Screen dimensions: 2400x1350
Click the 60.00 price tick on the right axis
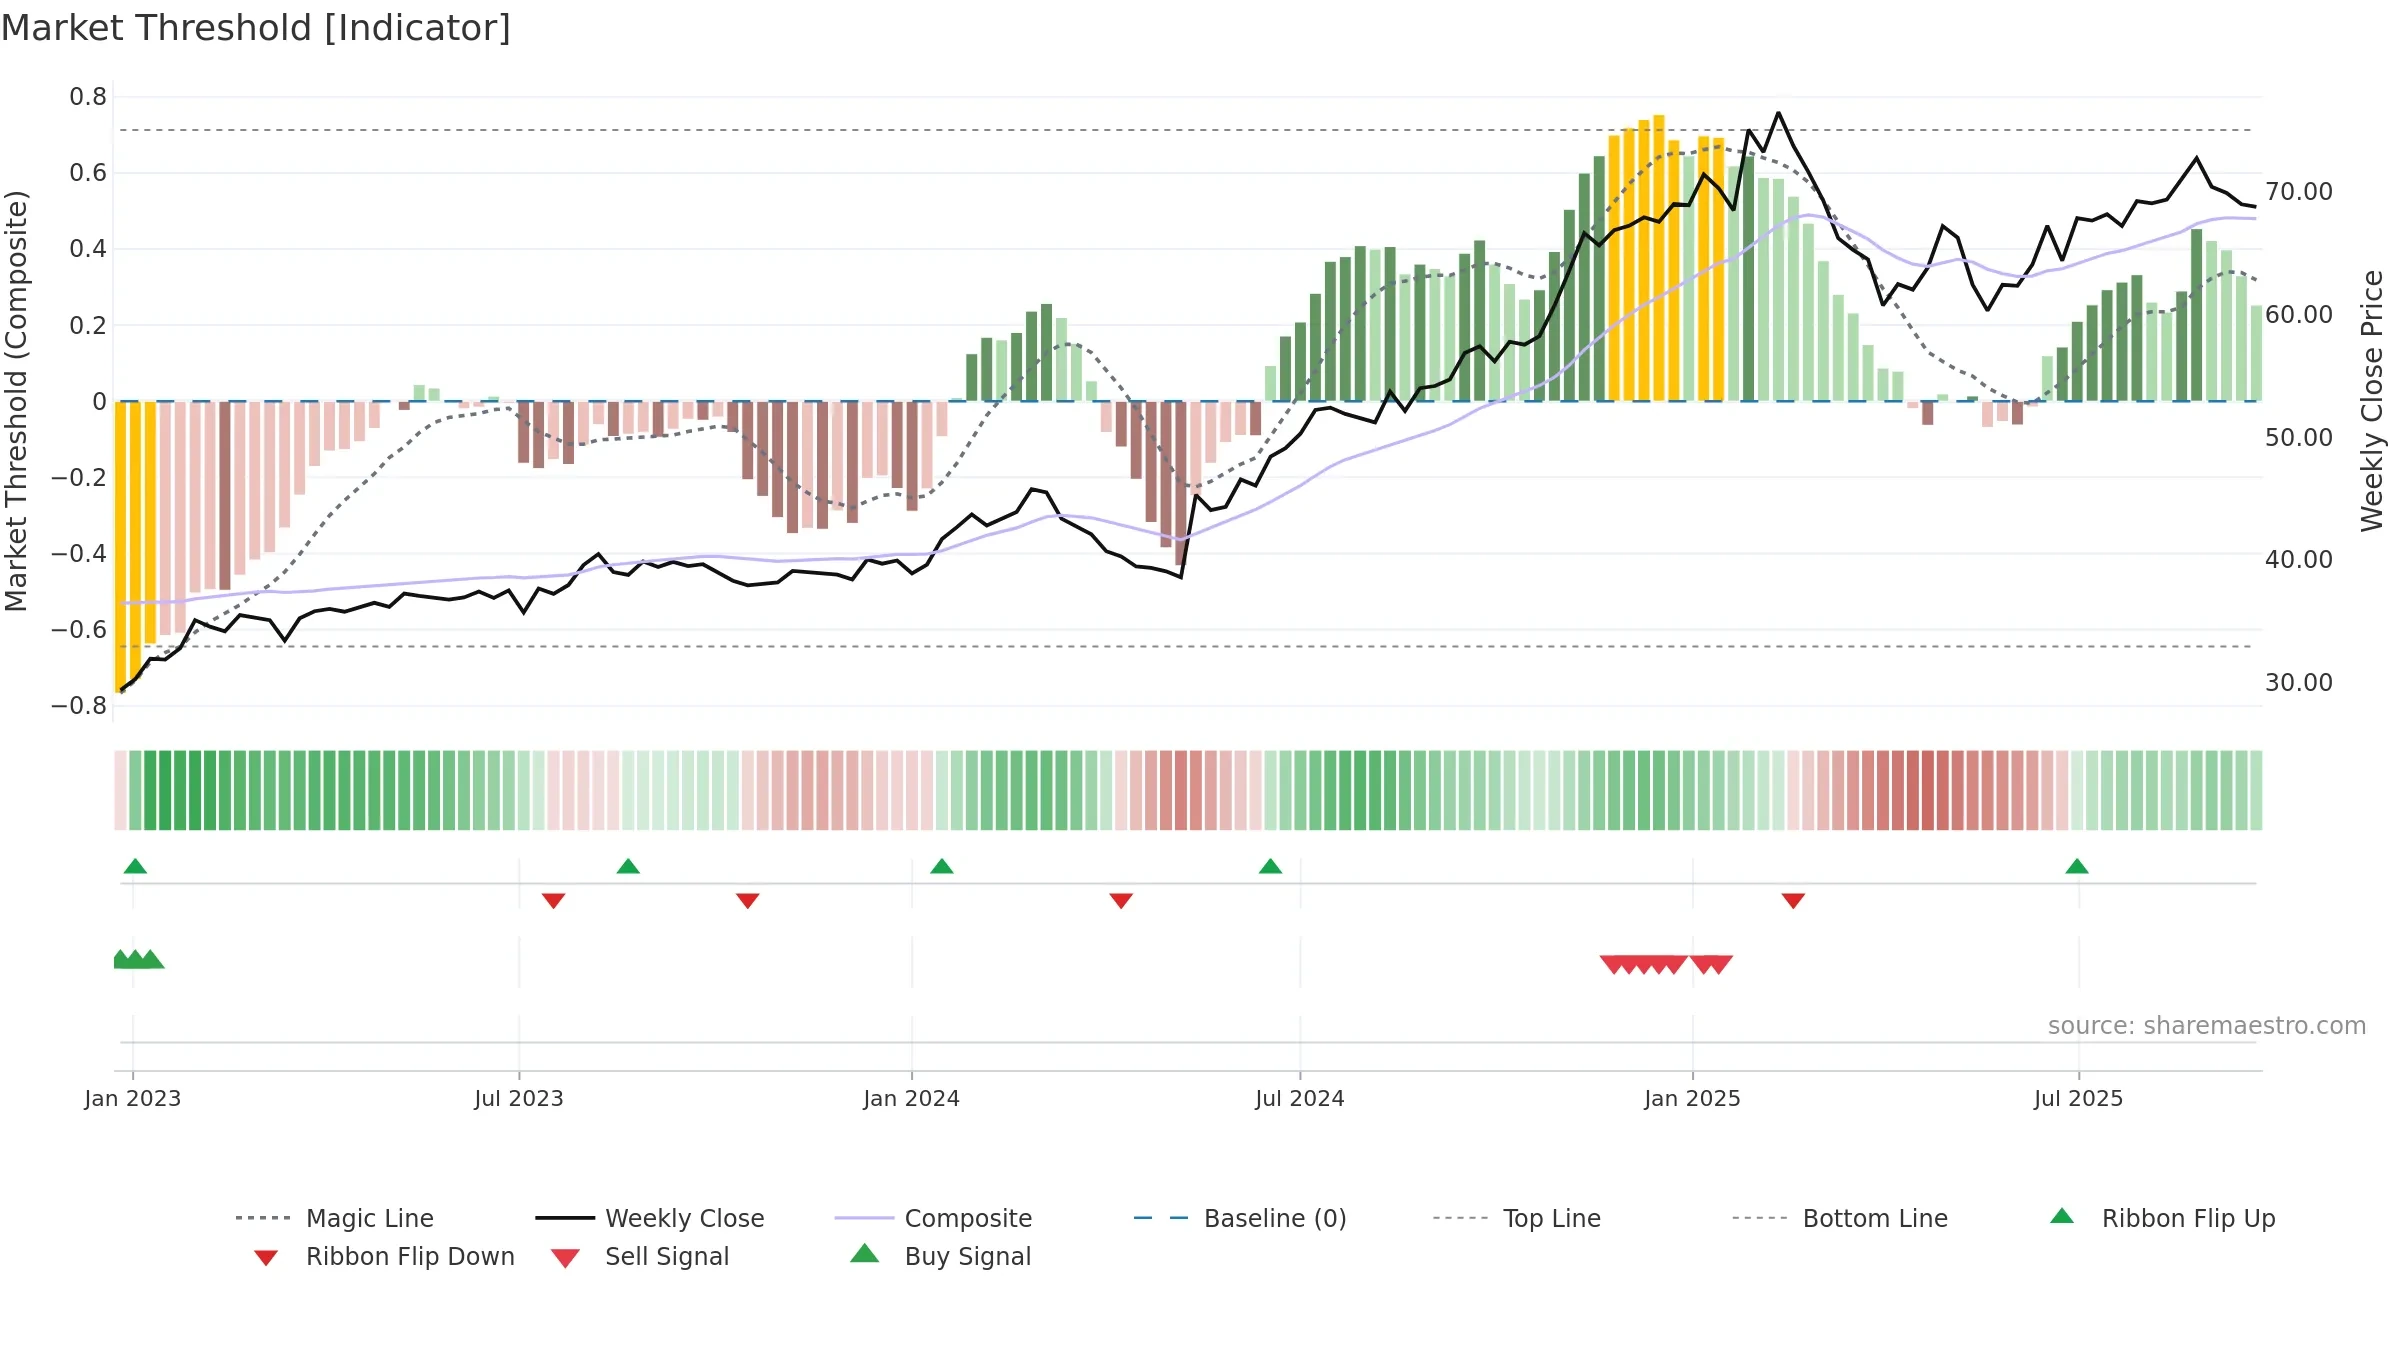tap(2299, 314)
